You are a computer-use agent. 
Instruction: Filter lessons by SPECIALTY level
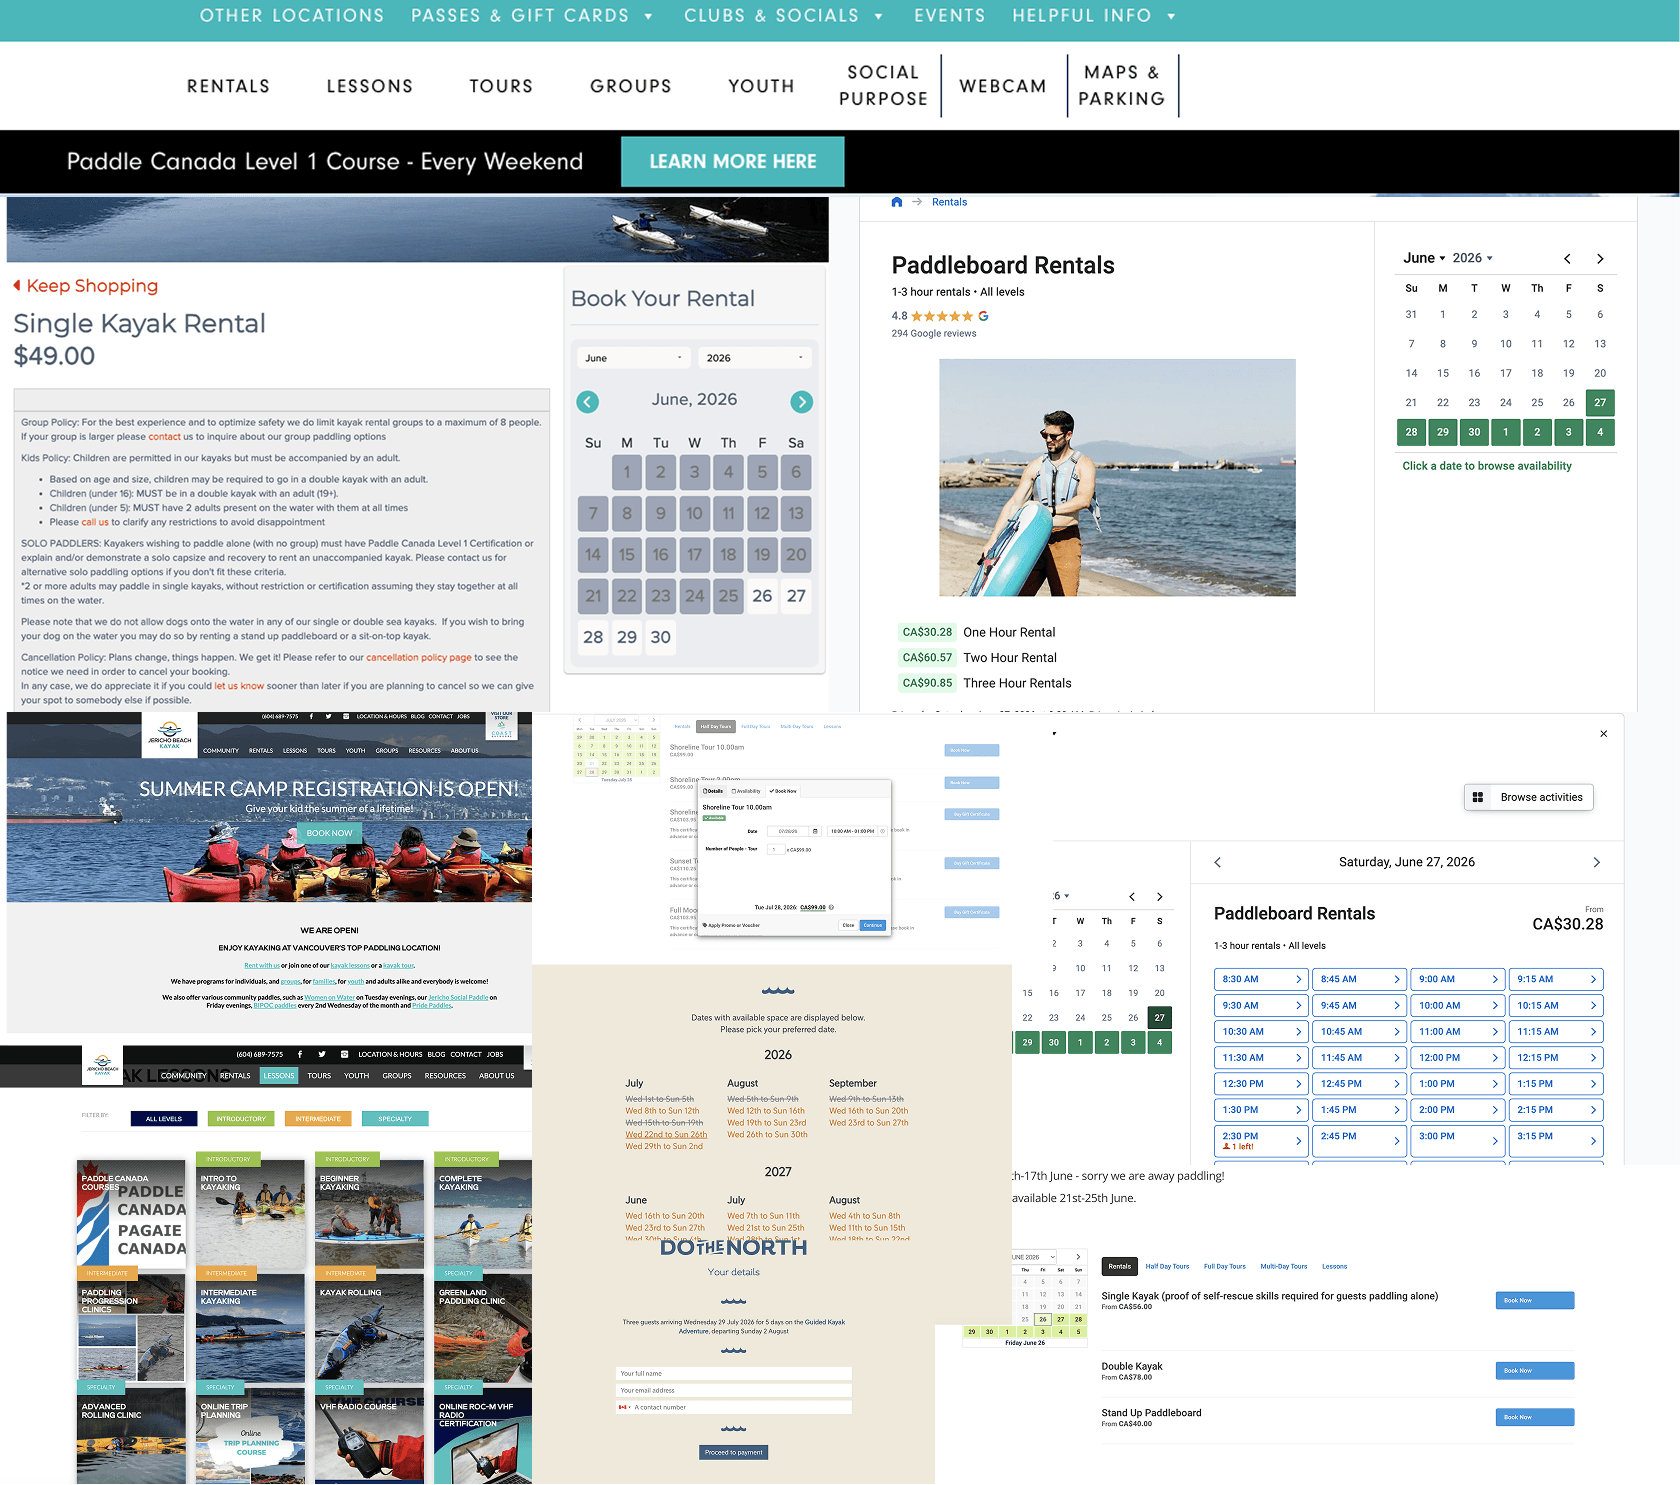pyautogui.click(x=395, y=1119)
